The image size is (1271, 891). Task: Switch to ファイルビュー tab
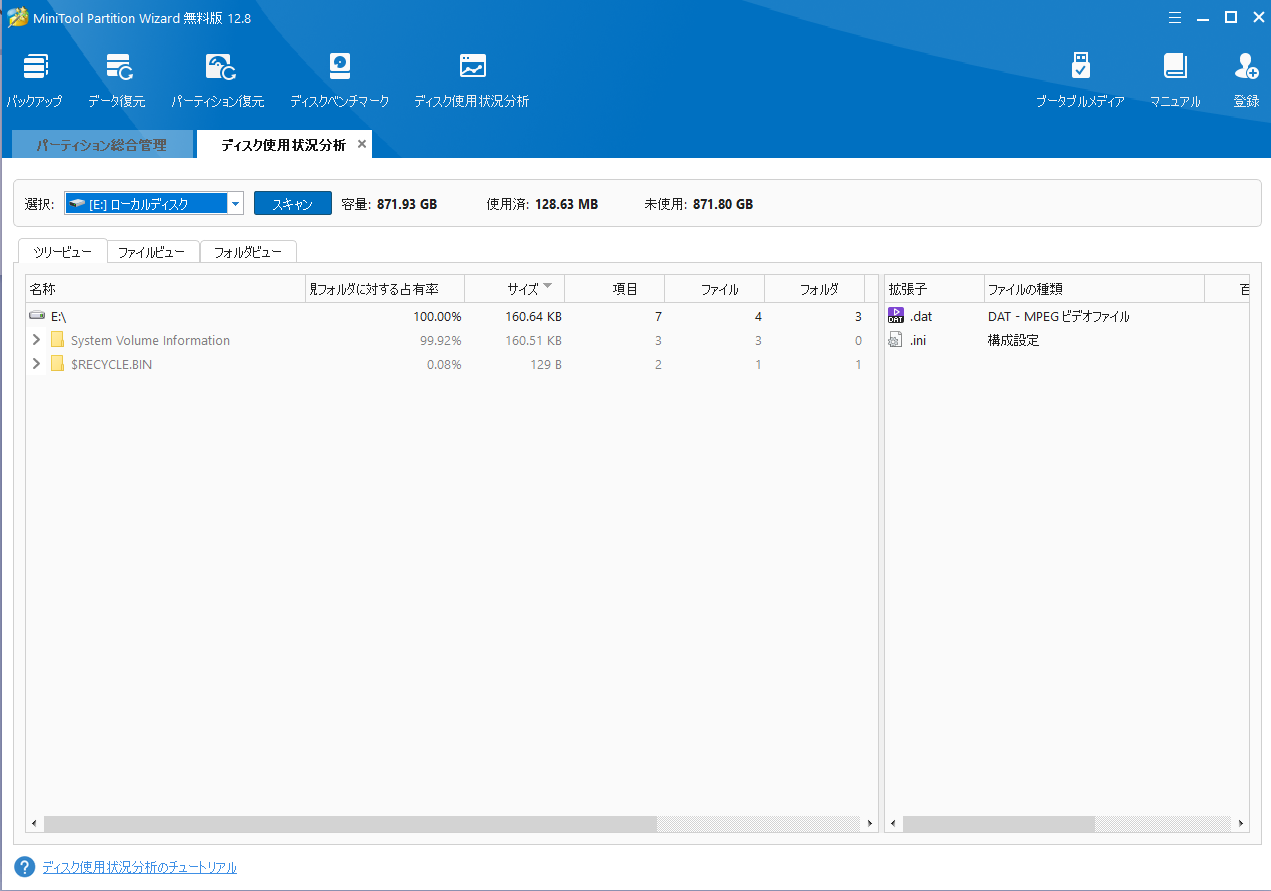(152, 252)
